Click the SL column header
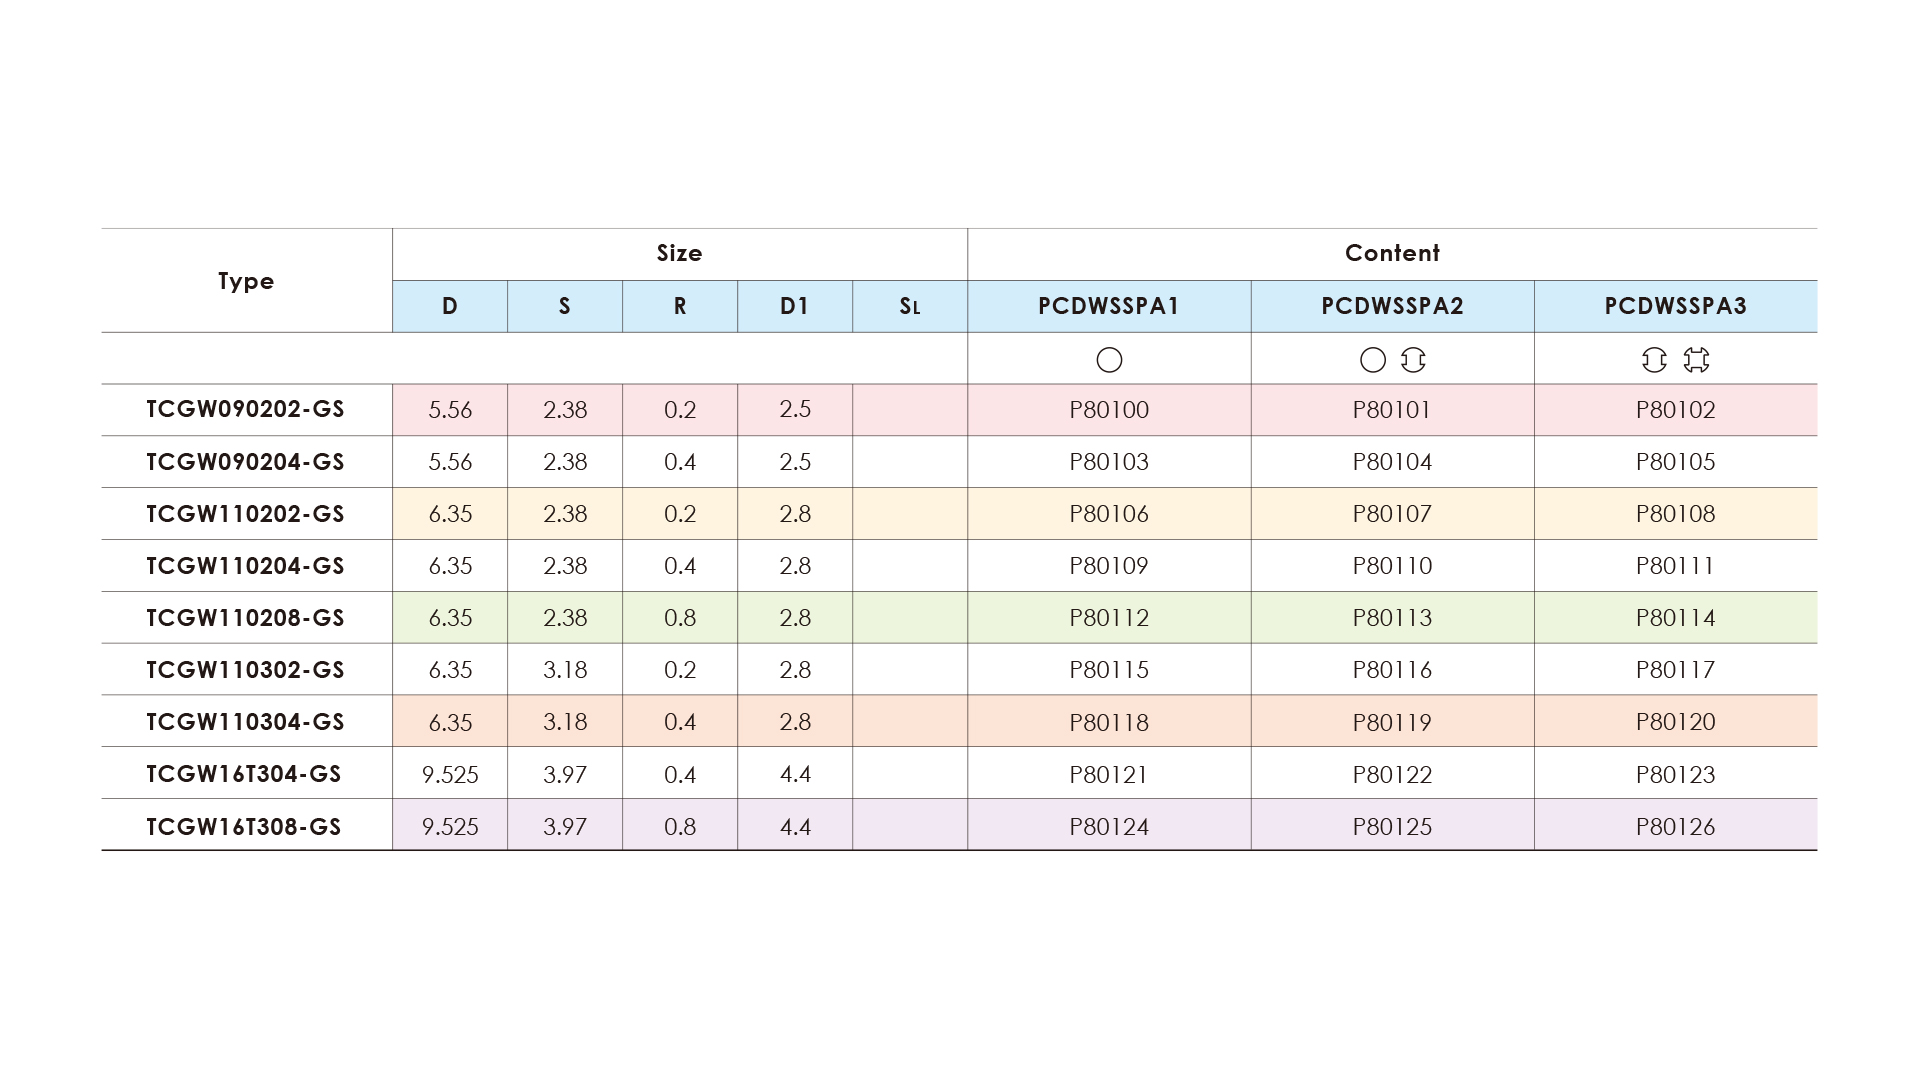The height and width of the screenshot is (1080, 1920). (x=910, y=306)
